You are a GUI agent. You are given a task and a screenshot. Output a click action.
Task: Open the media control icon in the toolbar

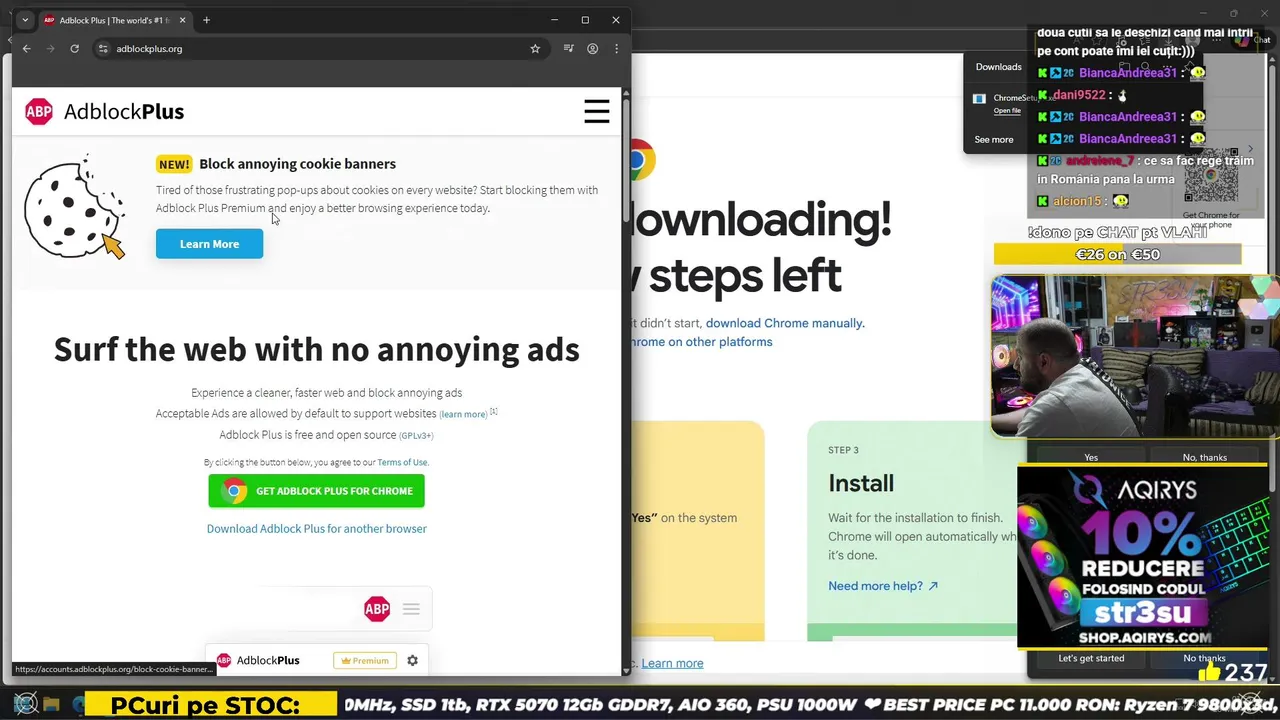[x=568, y=48]
